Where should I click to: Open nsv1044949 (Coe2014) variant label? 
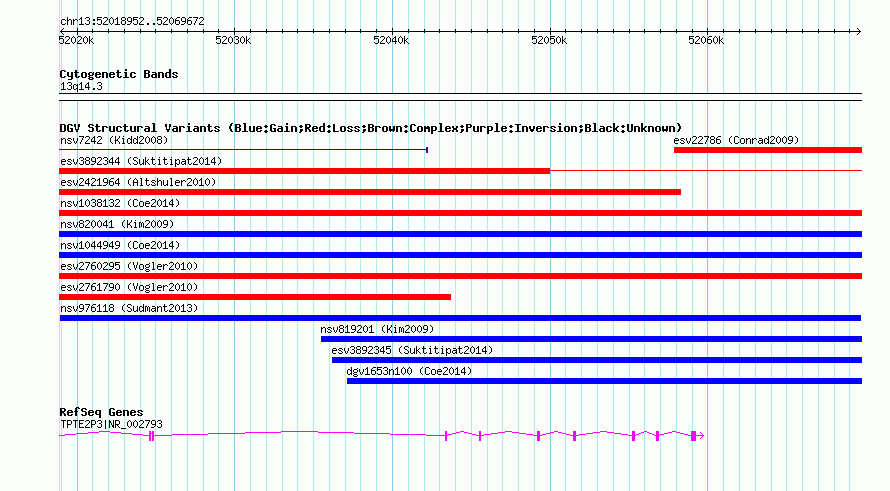pos(120,245)
